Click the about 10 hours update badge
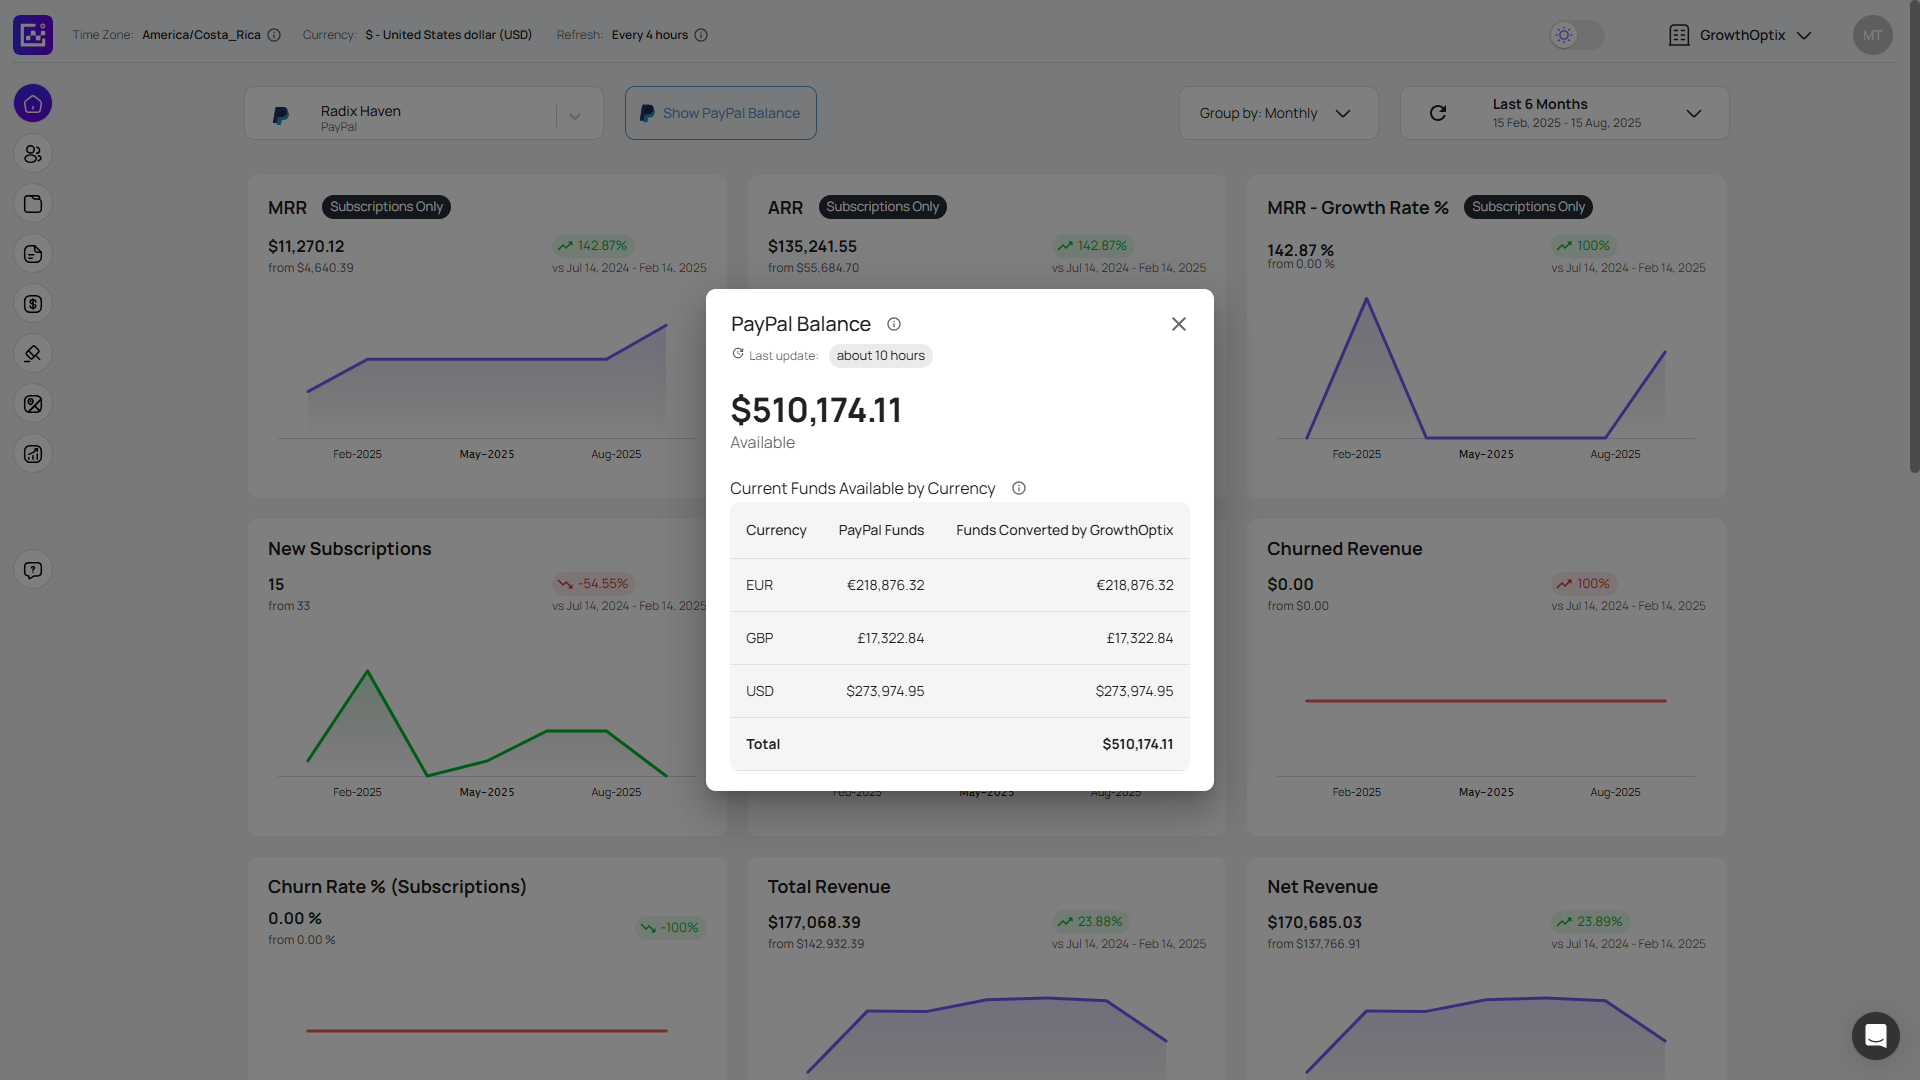Viewport: 1920px width, 1080px height. [x=880, y=356]
